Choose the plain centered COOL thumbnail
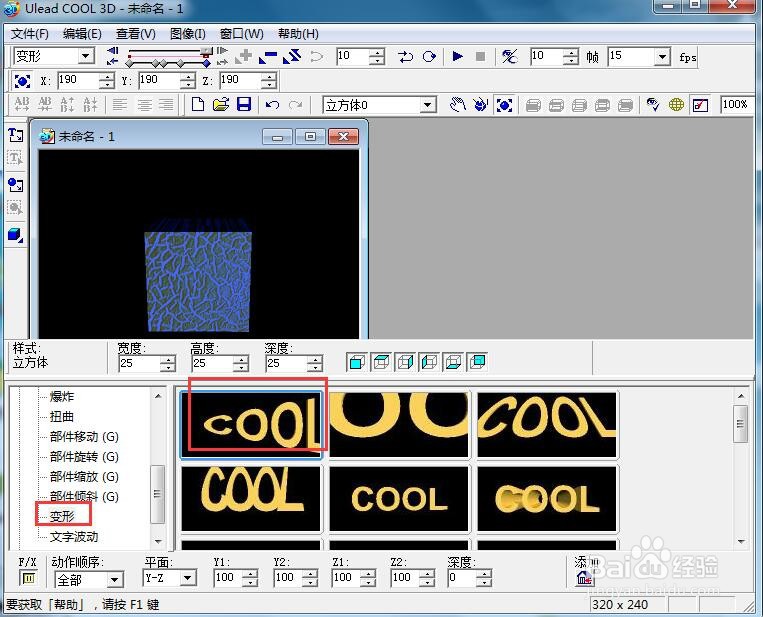 tap(399, 499)
